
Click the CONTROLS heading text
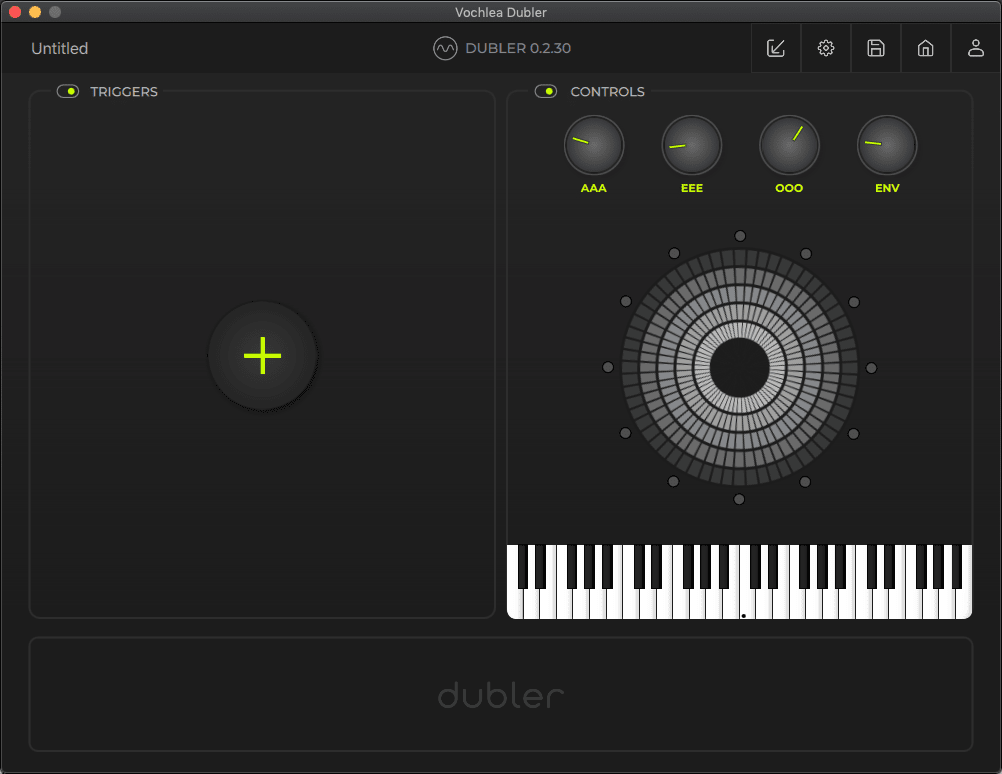(607, 91)
